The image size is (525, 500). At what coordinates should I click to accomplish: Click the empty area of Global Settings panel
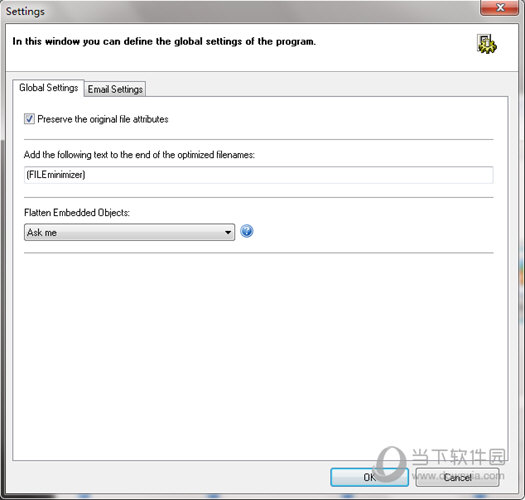click(260, 352)
